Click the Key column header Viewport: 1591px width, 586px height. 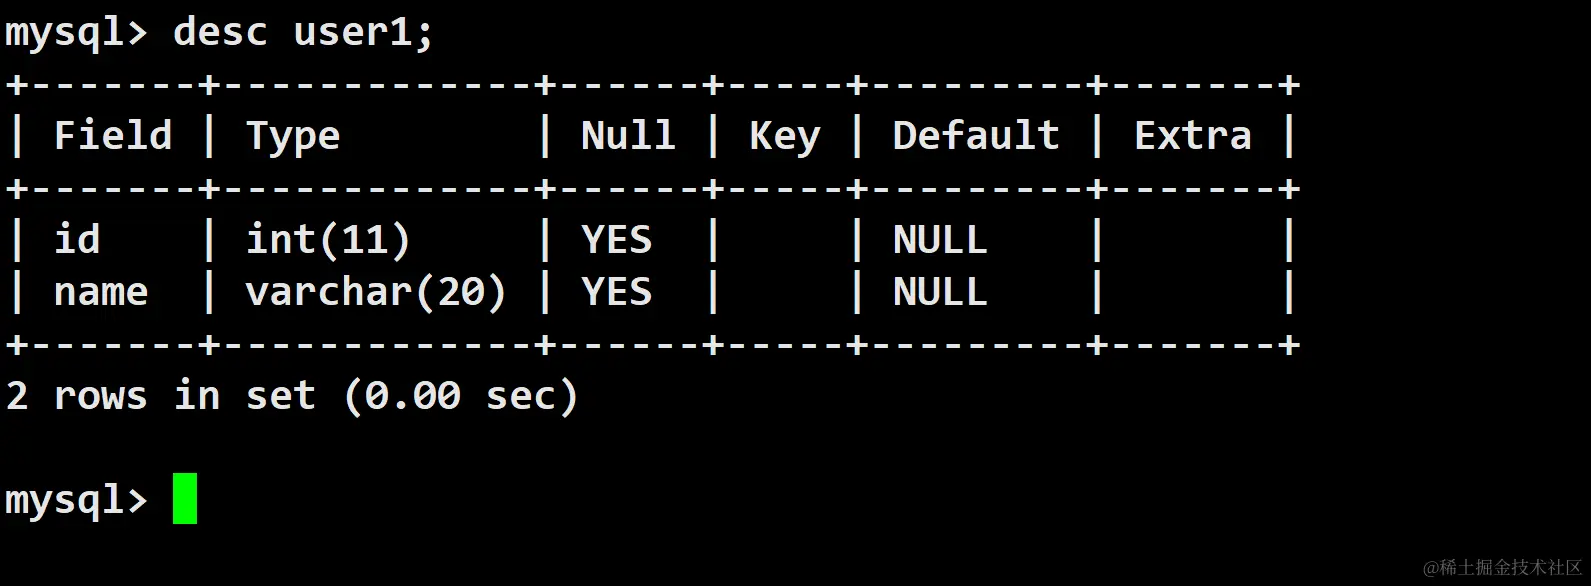coord(784,136)
